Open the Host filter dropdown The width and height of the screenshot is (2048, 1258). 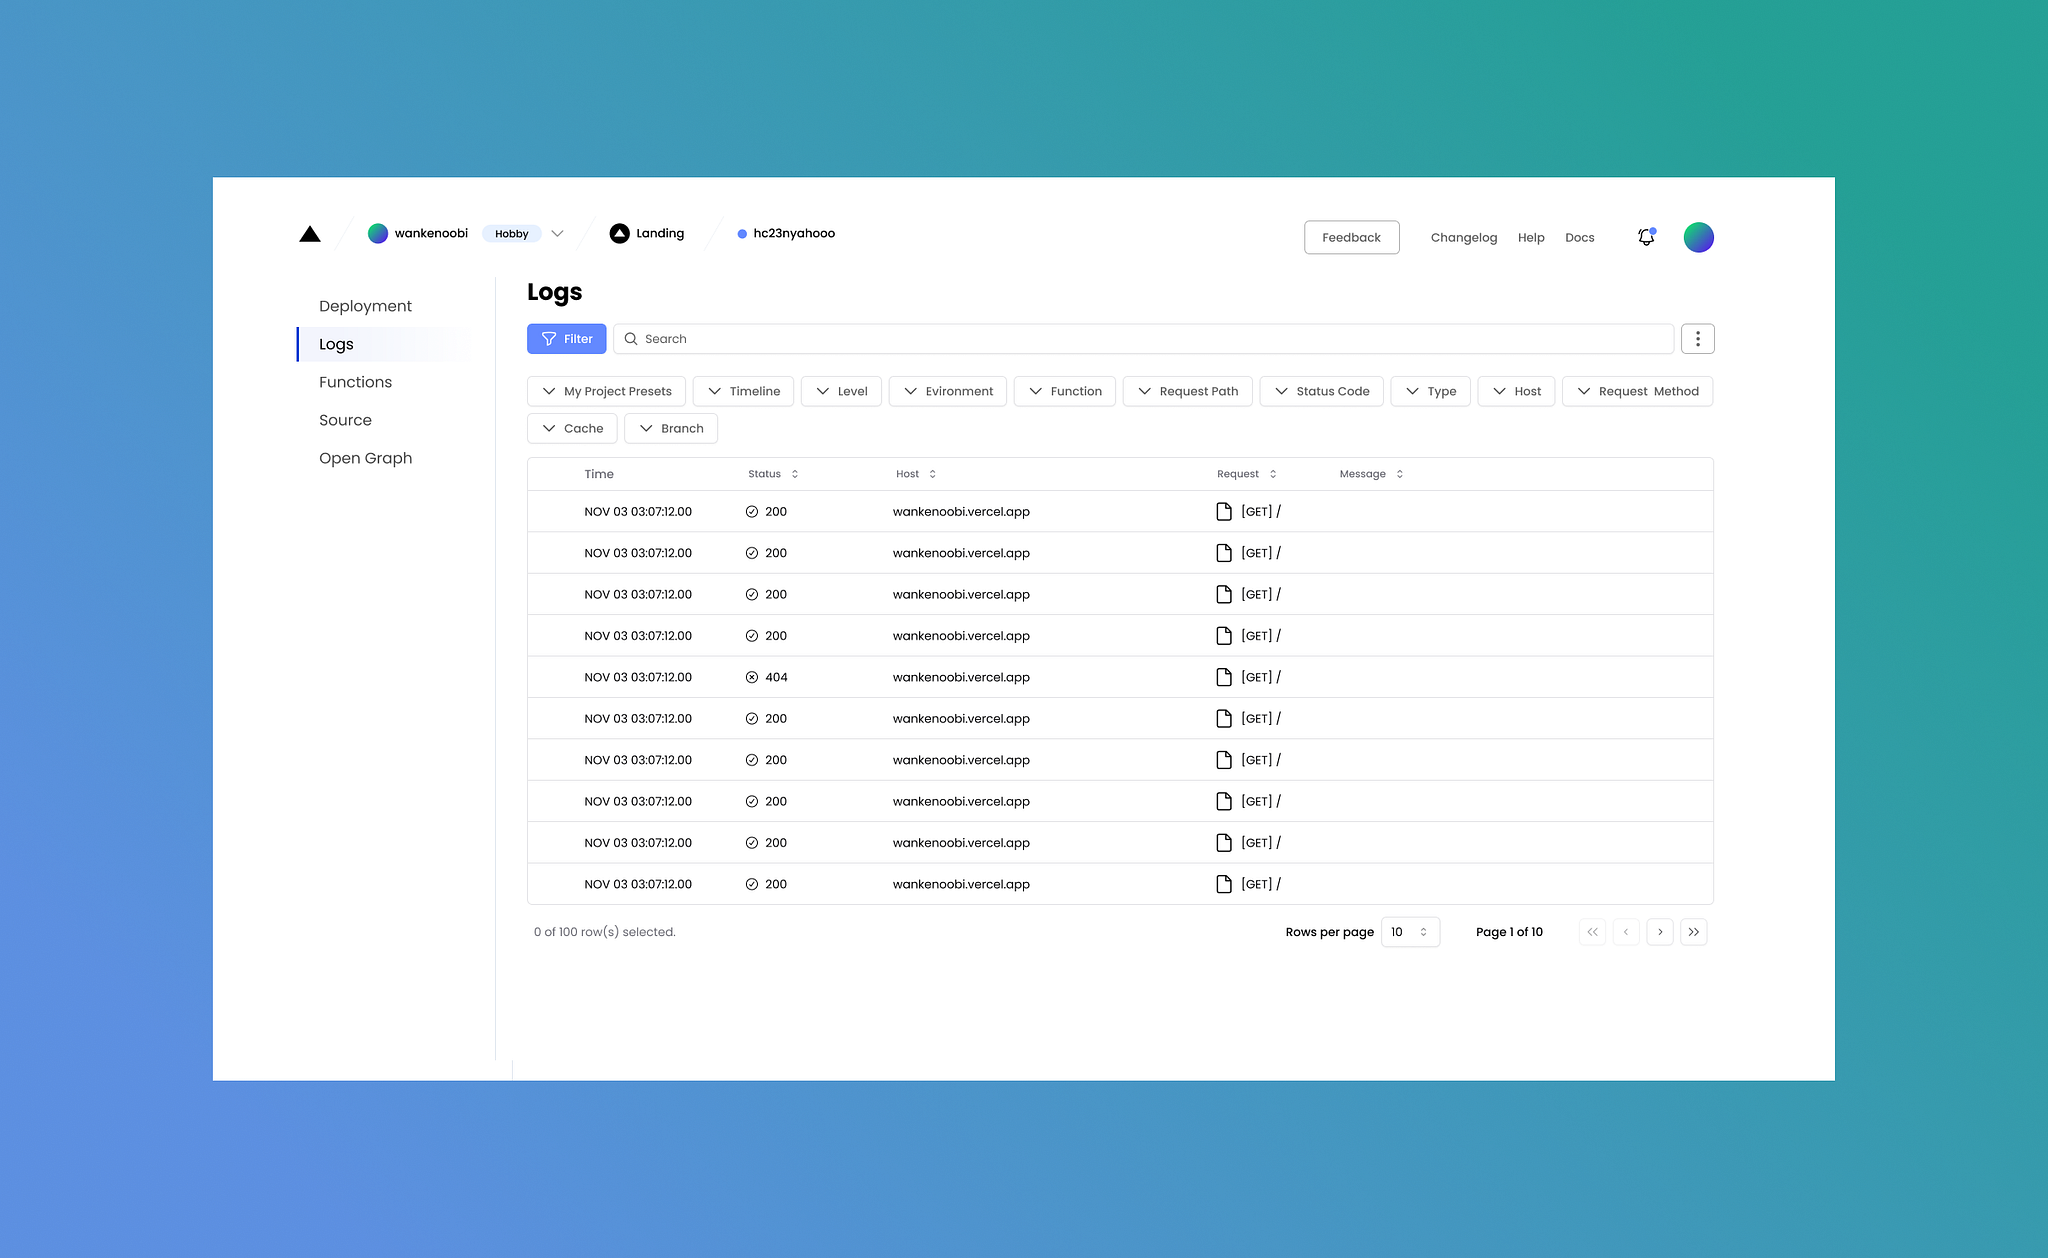point(1517,391)
